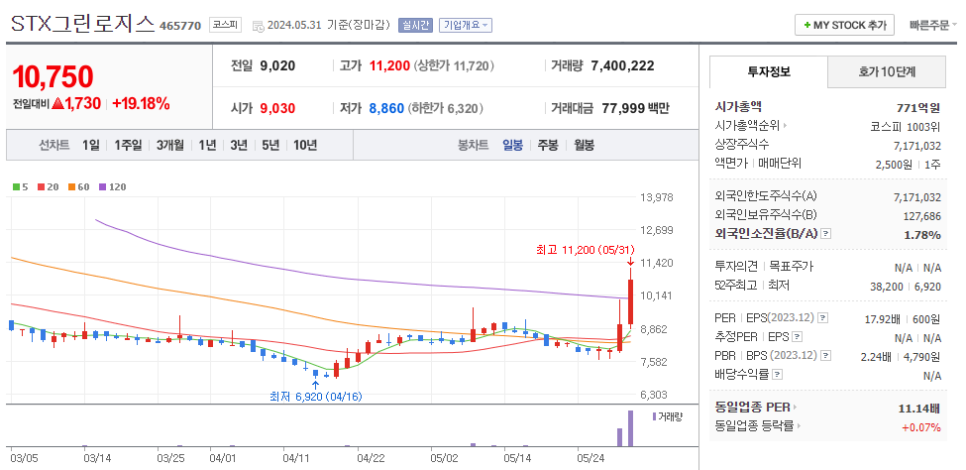Click the +19.18% change rate
Viewport: 966px width, 470px height.
coord(140,103)
